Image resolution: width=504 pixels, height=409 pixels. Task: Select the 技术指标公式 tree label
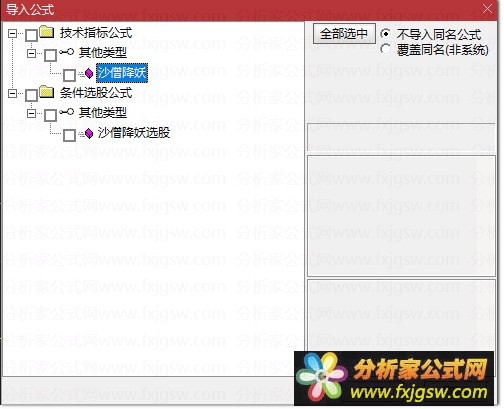click(96, 33)
